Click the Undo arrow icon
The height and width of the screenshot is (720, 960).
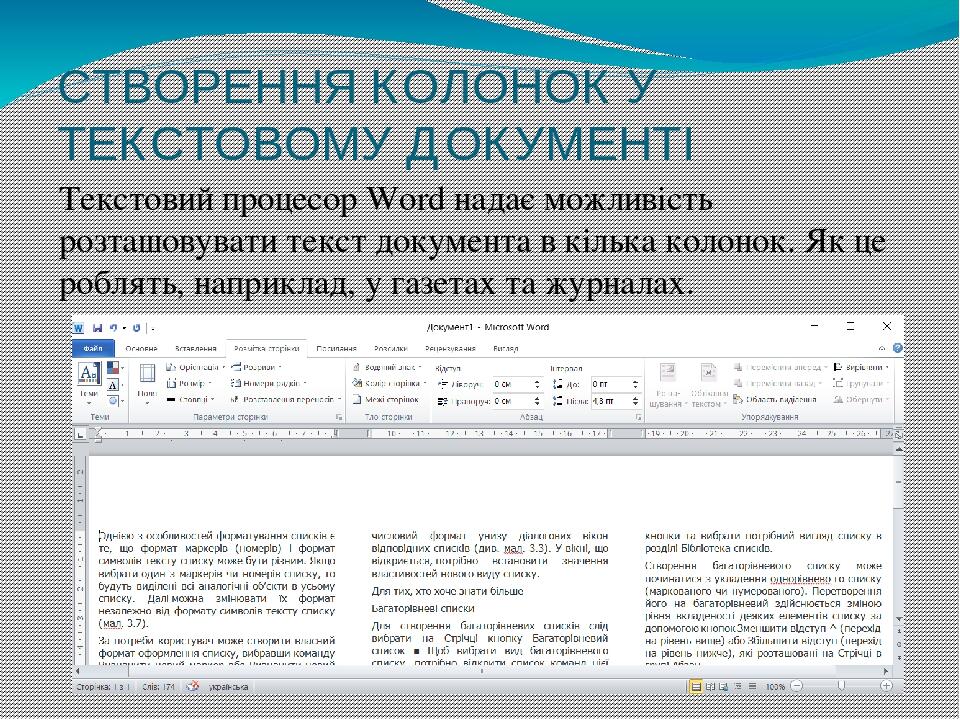[x=114, y=328]
